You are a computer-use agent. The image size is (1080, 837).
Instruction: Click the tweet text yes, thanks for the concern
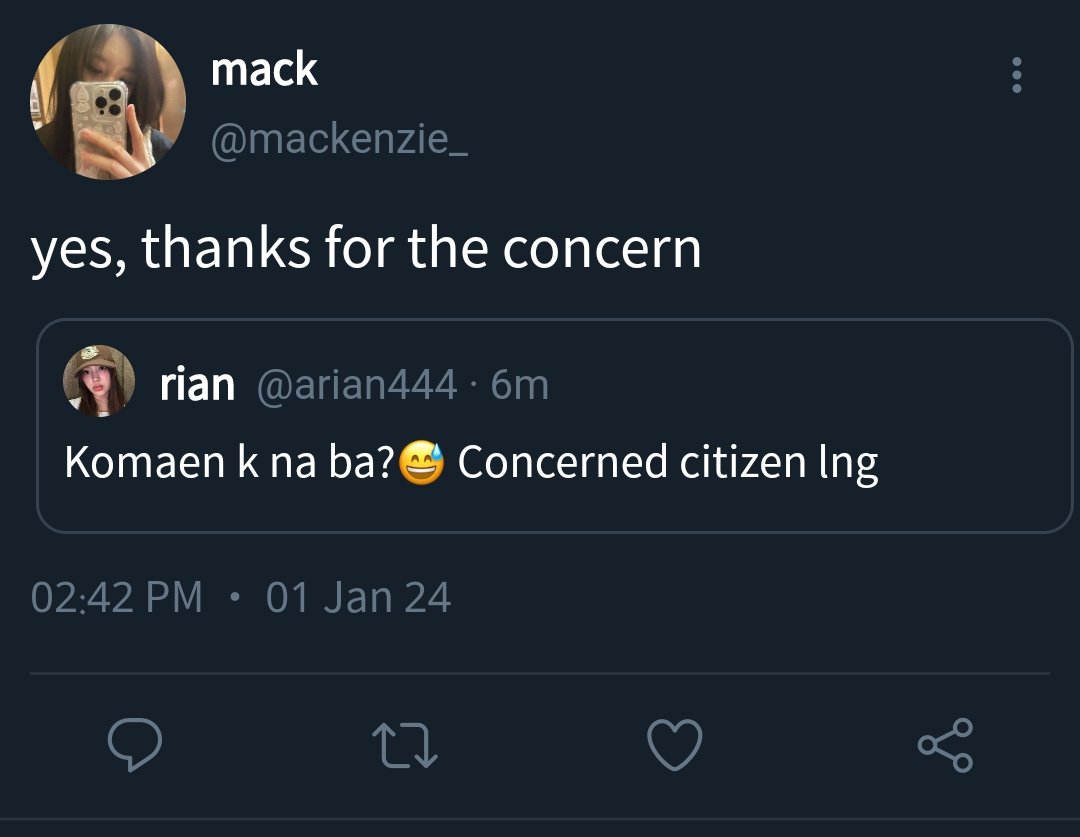(x=366, y=248)
